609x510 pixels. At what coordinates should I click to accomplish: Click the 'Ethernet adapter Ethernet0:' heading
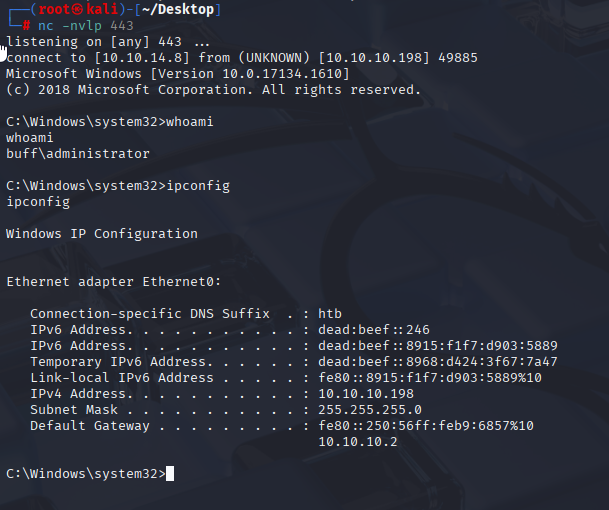pyautogui.click(x=114, y=281)
